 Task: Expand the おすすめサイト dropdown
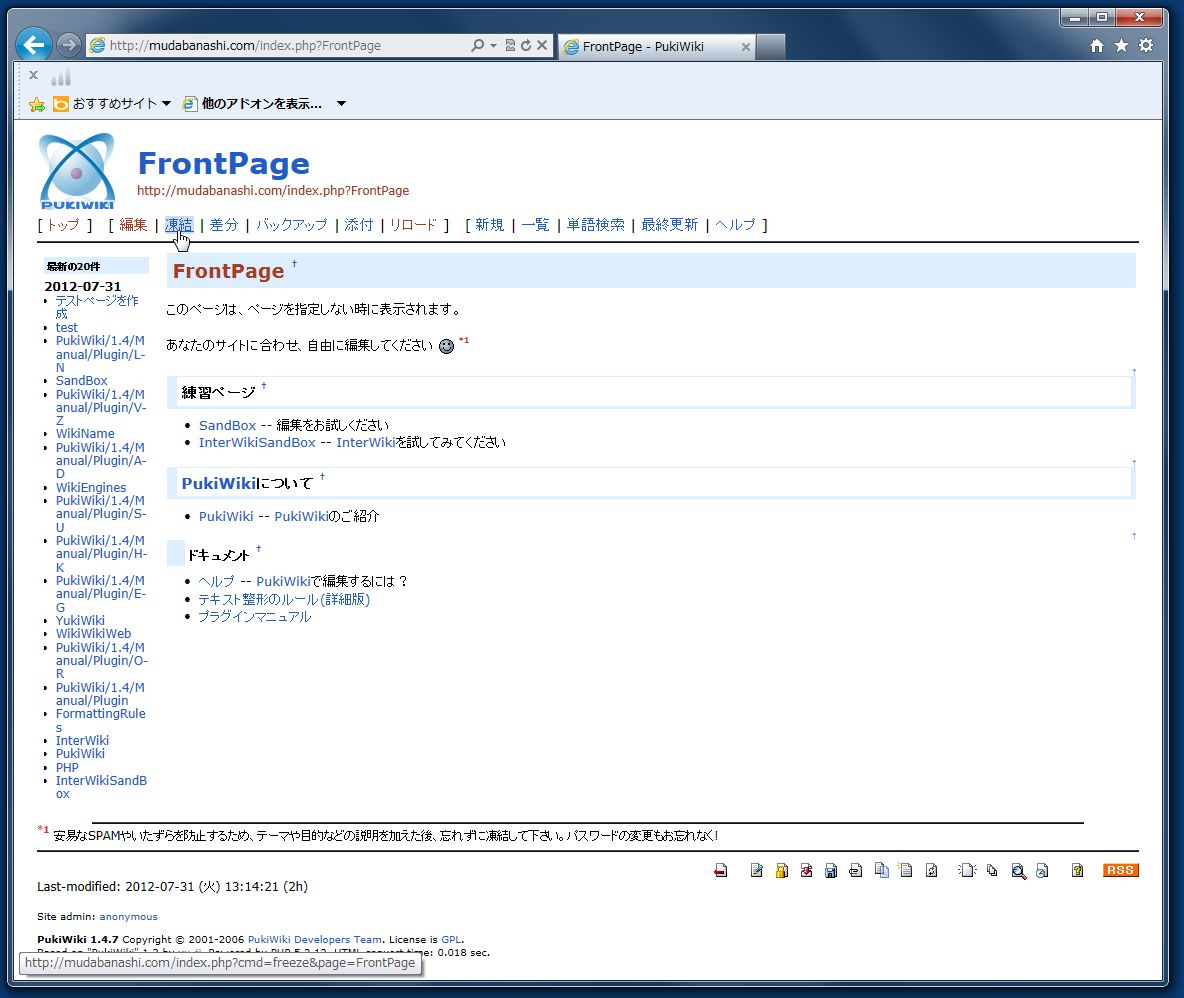coord(166,103)
